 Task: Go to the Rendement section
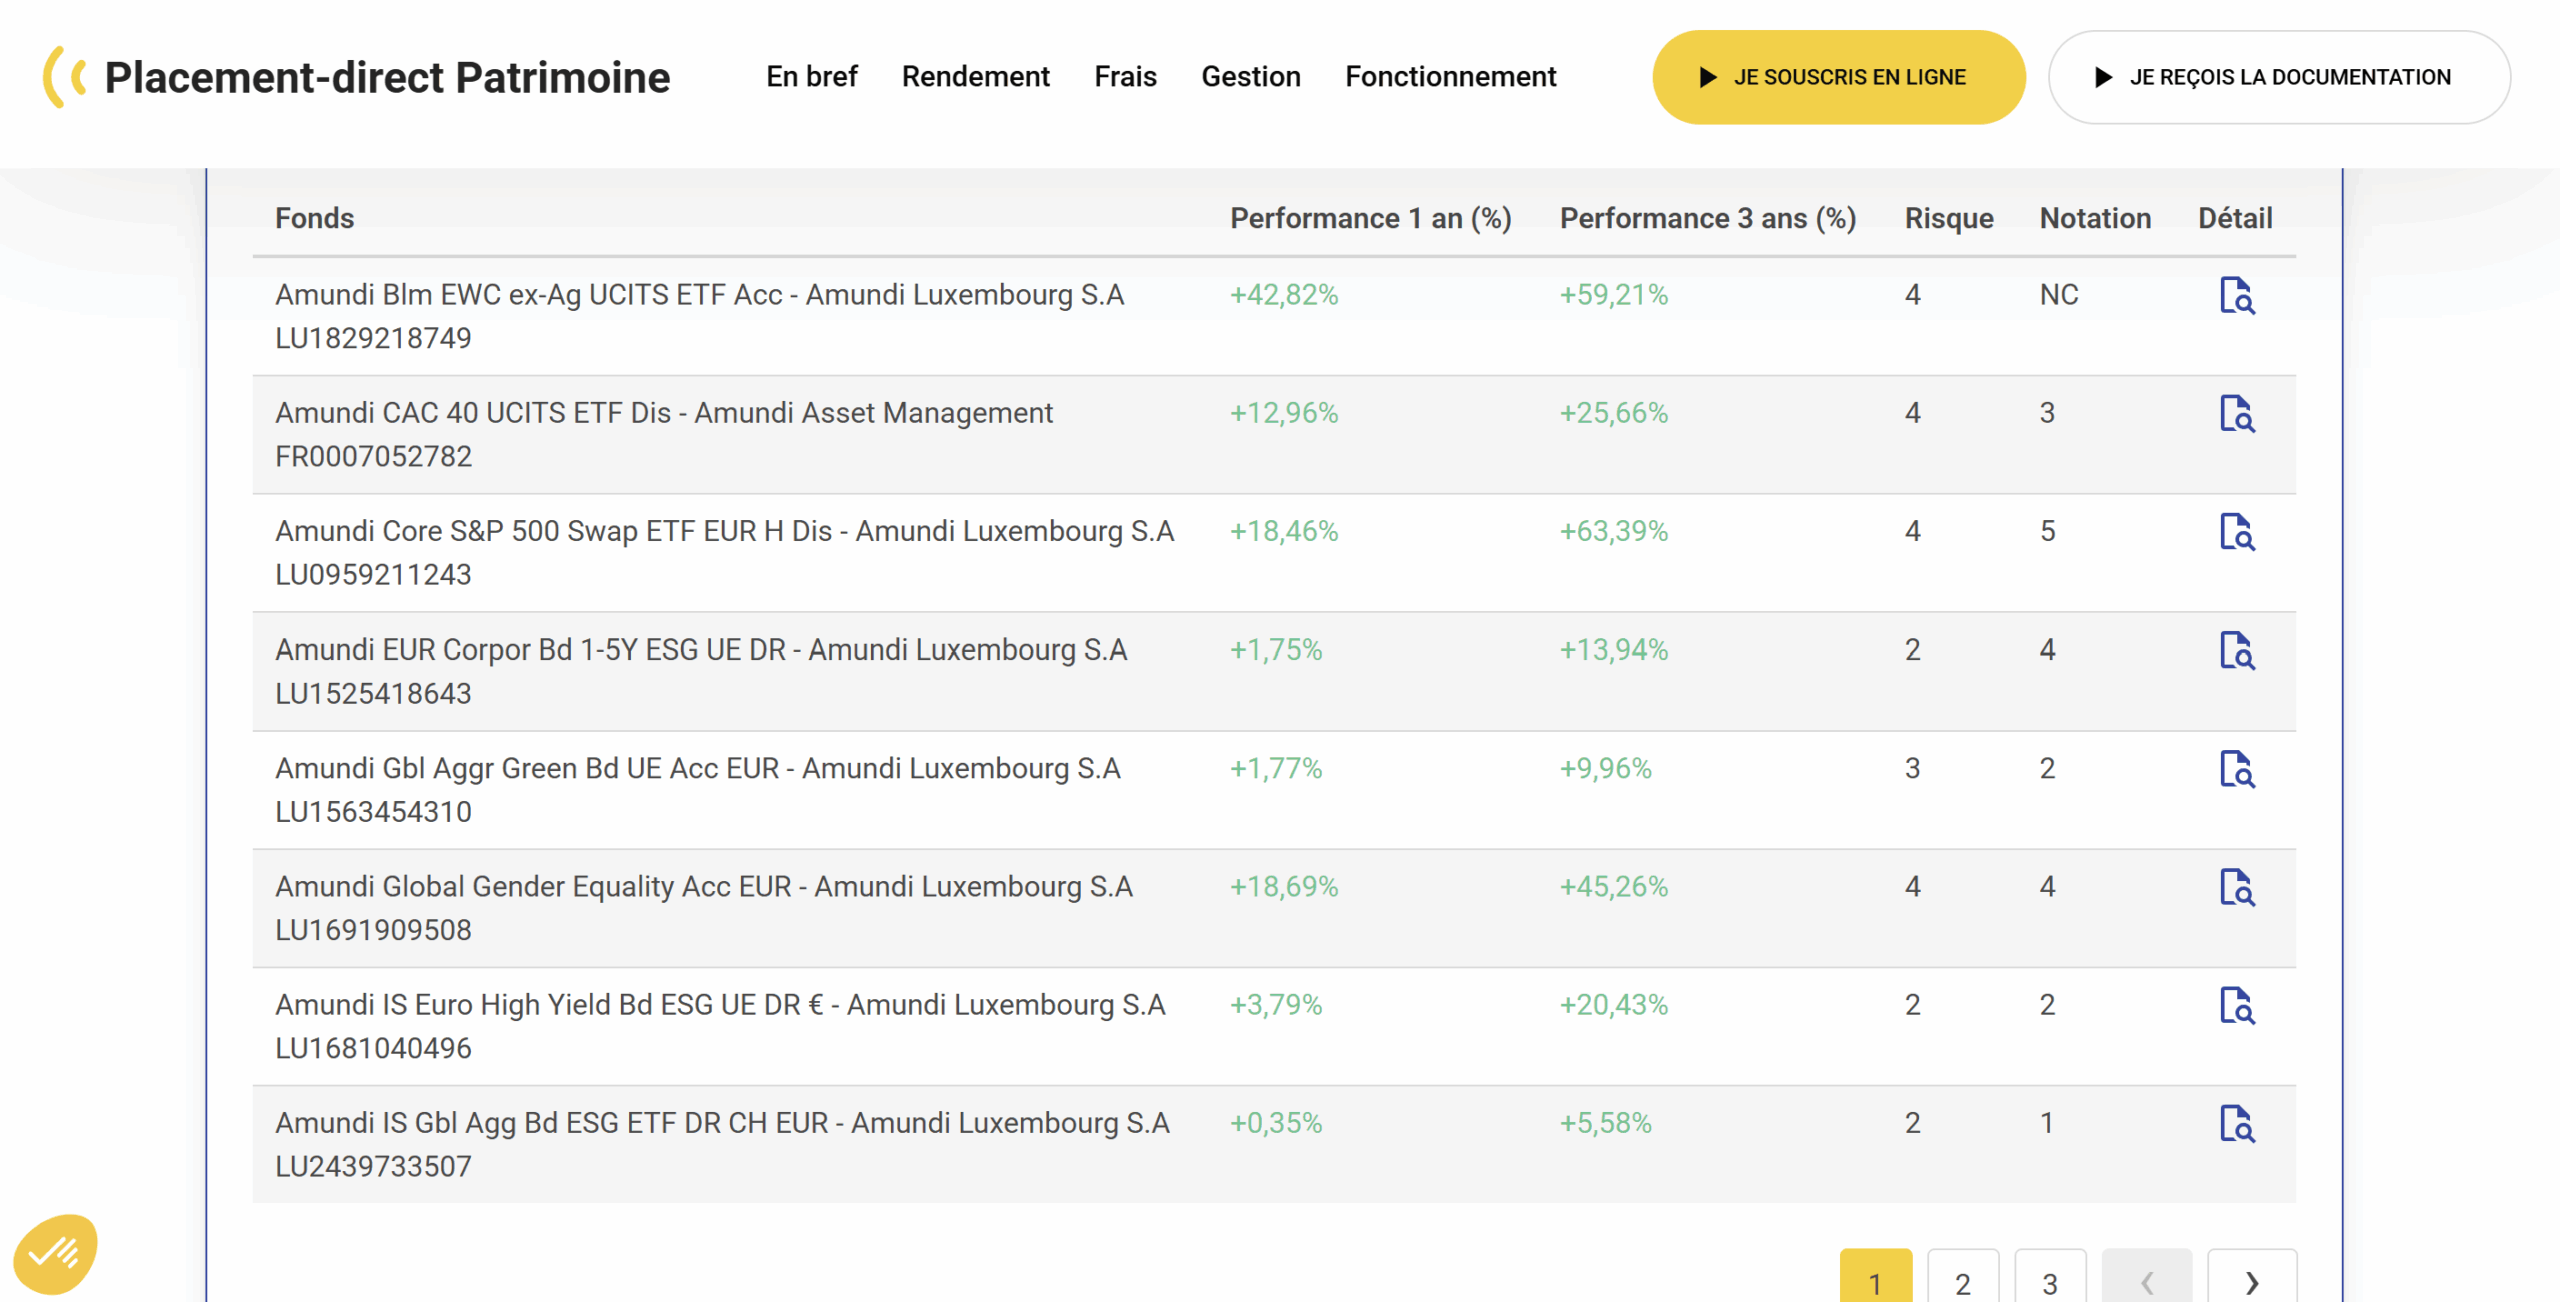[x=975, y=77]
